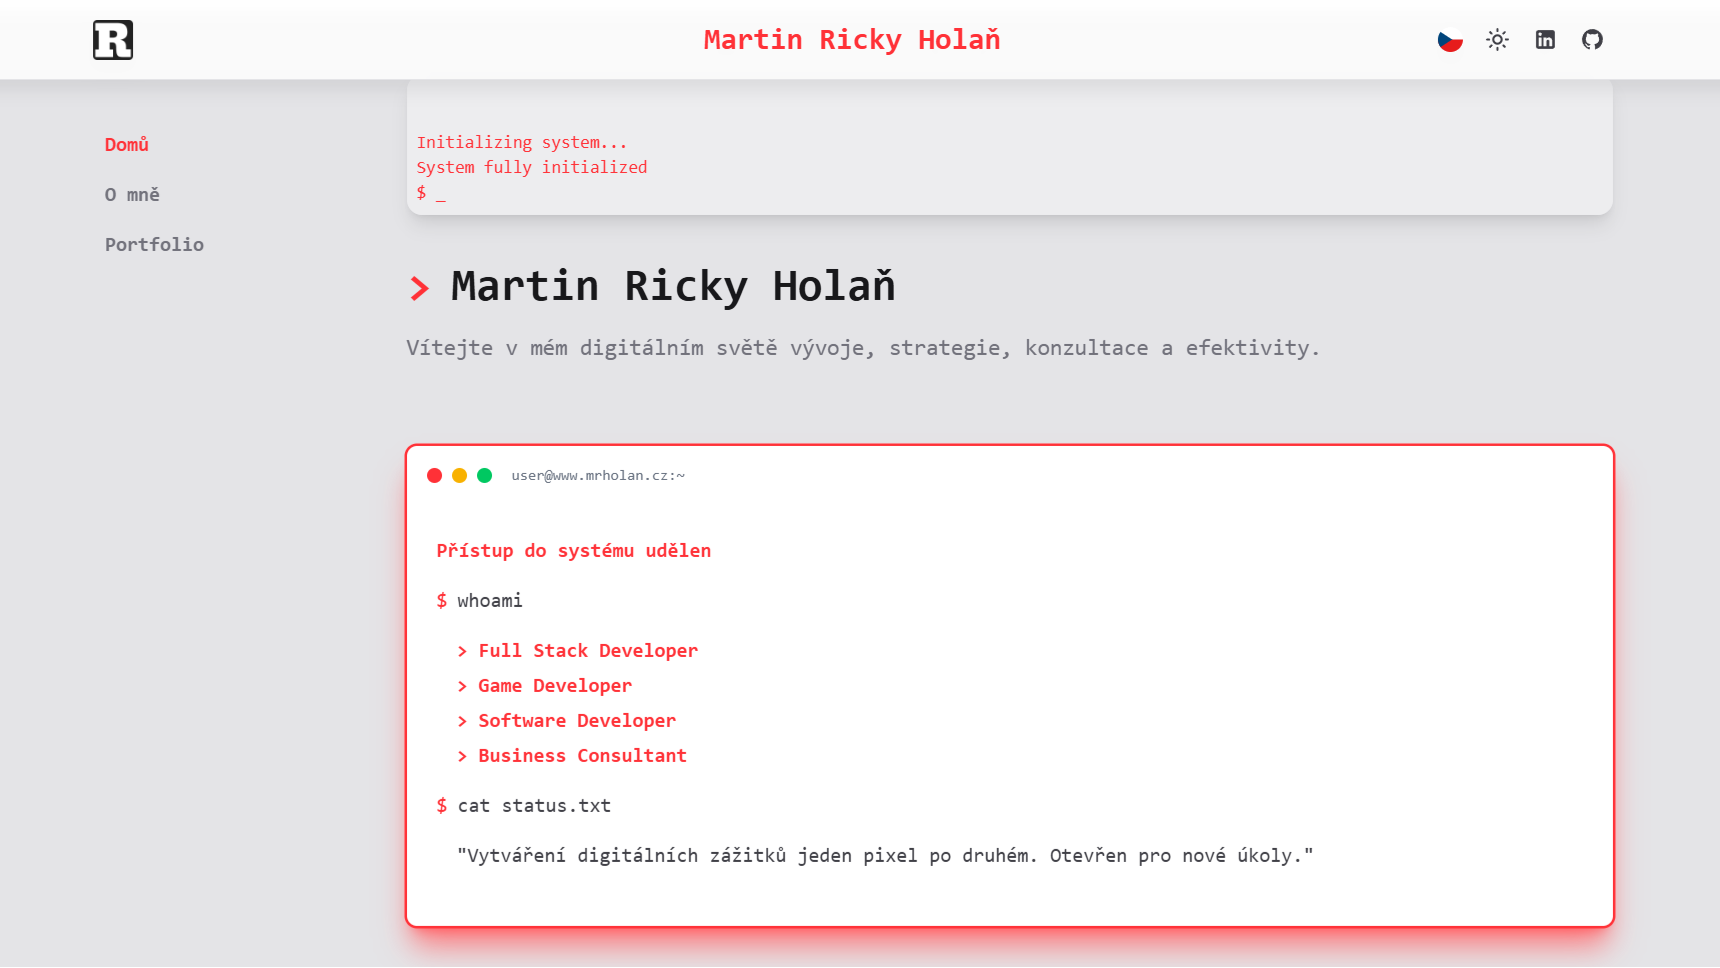This screenshot has width=1720, height=968.
Task: Select the Game Developer entry
Action: tap(554, 686)
